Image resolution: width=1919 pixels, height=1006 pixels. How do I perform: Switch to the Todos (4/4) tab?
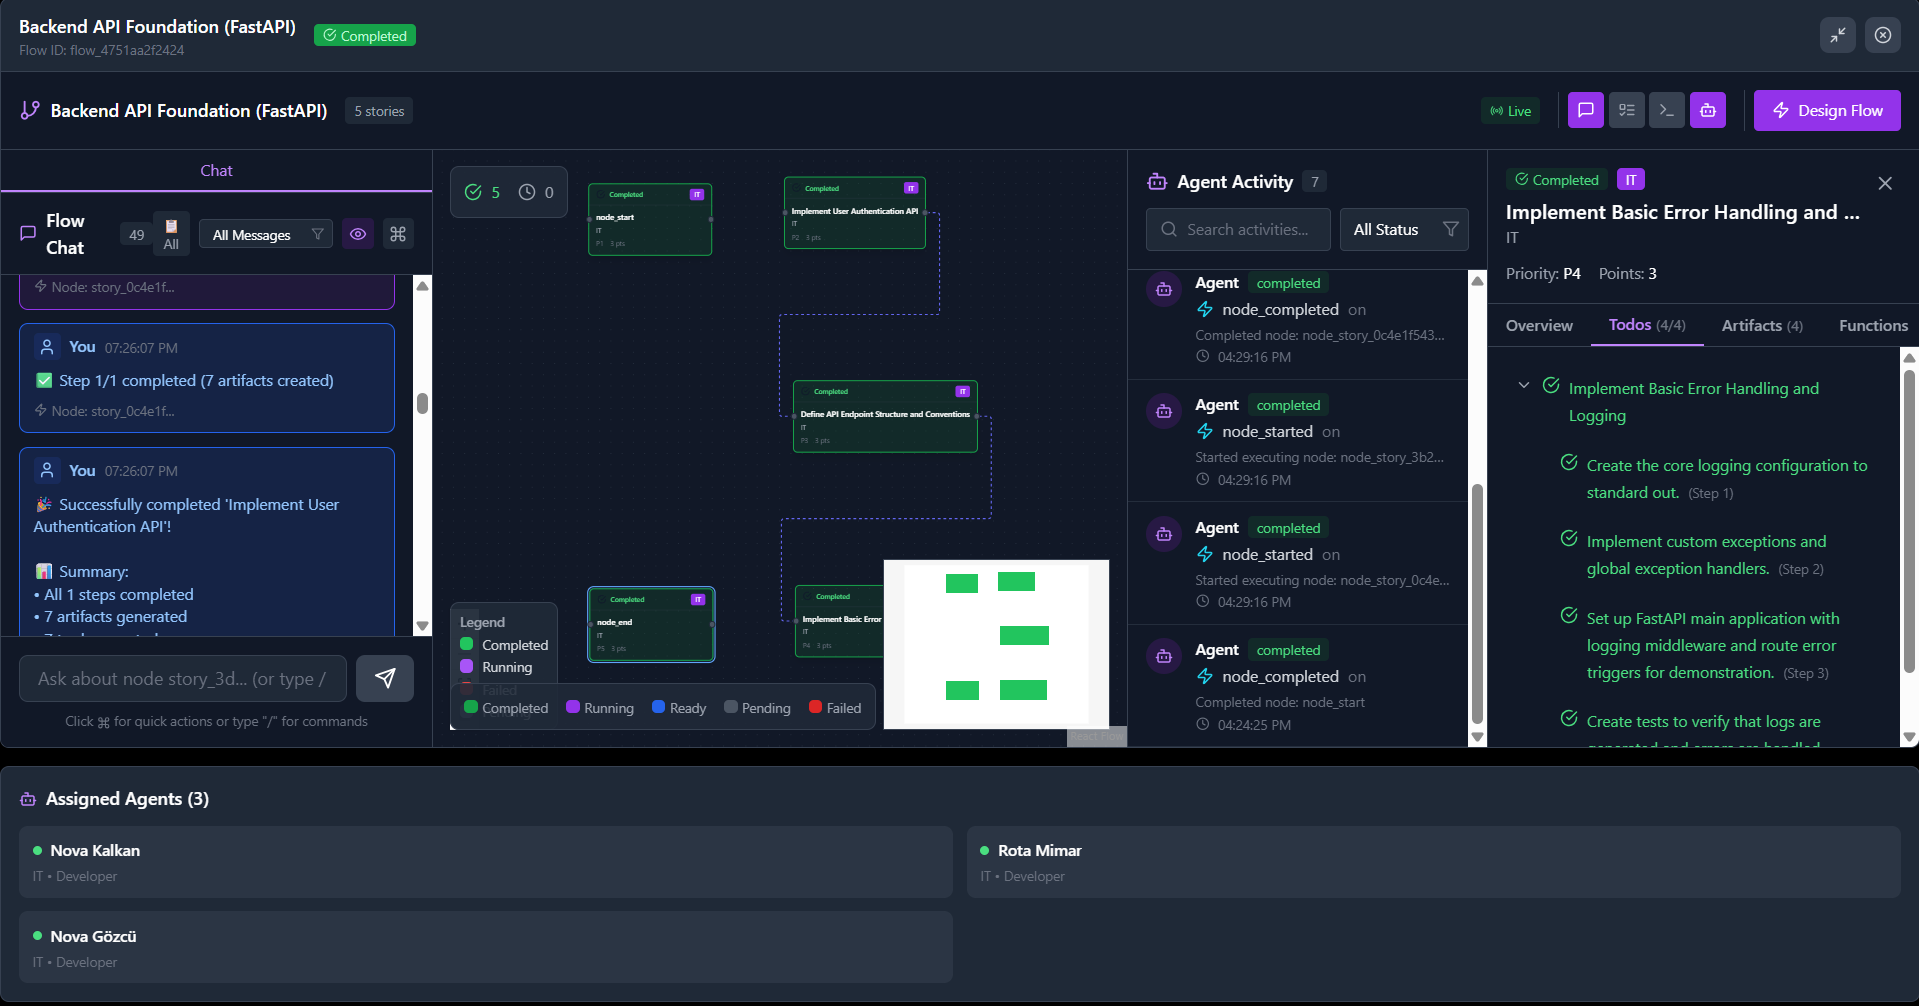(1647, 325)
